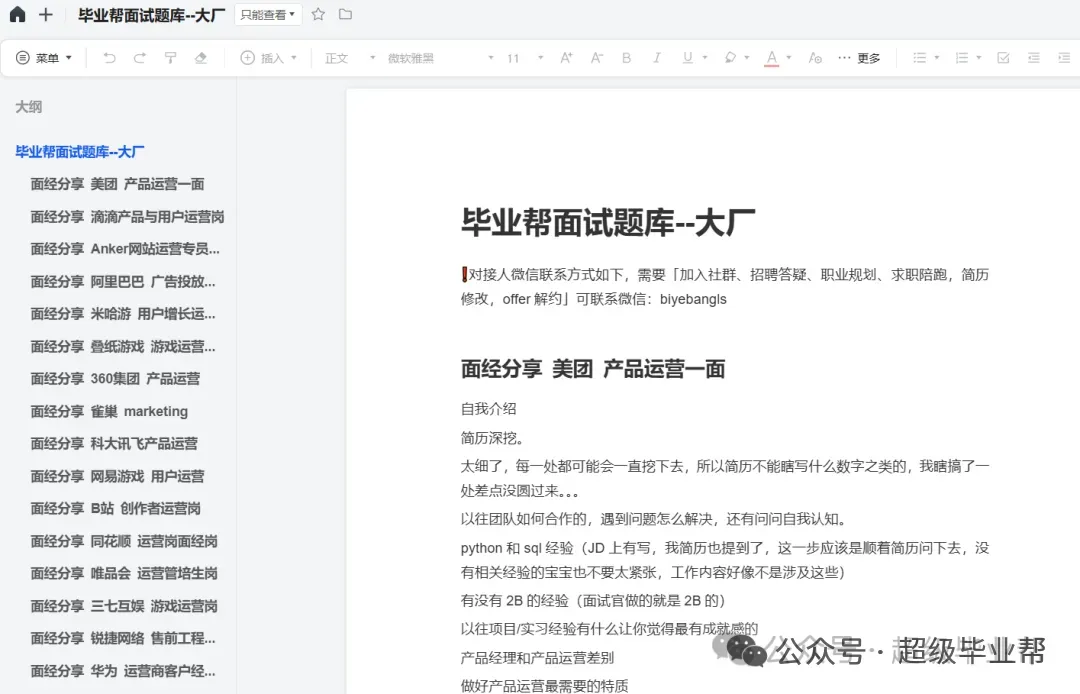
Task: Toggle bold formatting
Action: click(x=626, y=58)
